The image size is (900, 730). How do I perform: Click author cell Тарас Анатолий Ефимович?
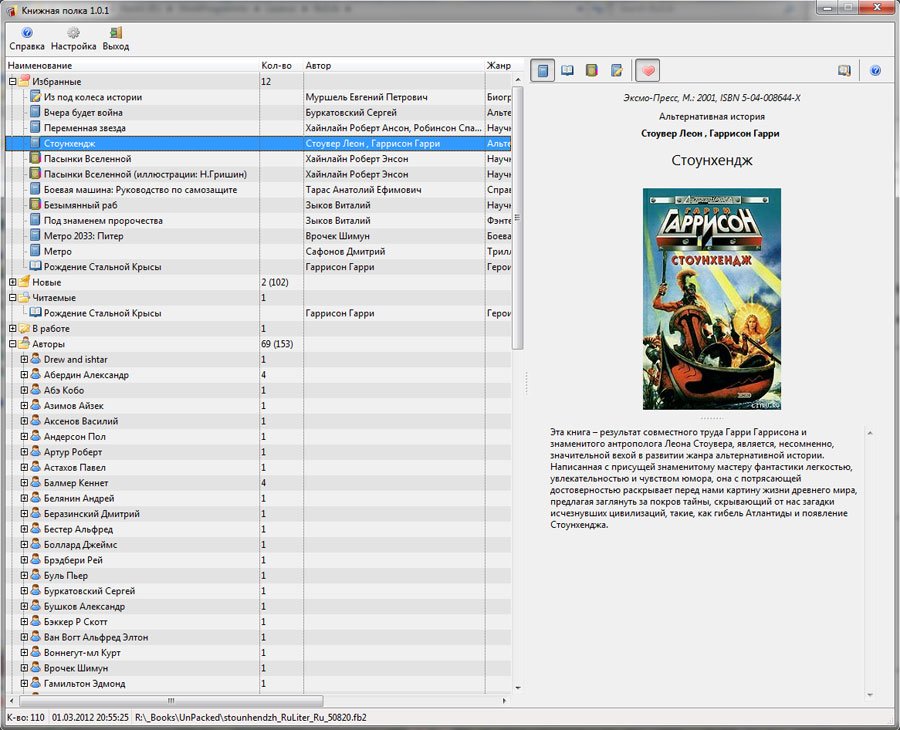click(363, 189)
